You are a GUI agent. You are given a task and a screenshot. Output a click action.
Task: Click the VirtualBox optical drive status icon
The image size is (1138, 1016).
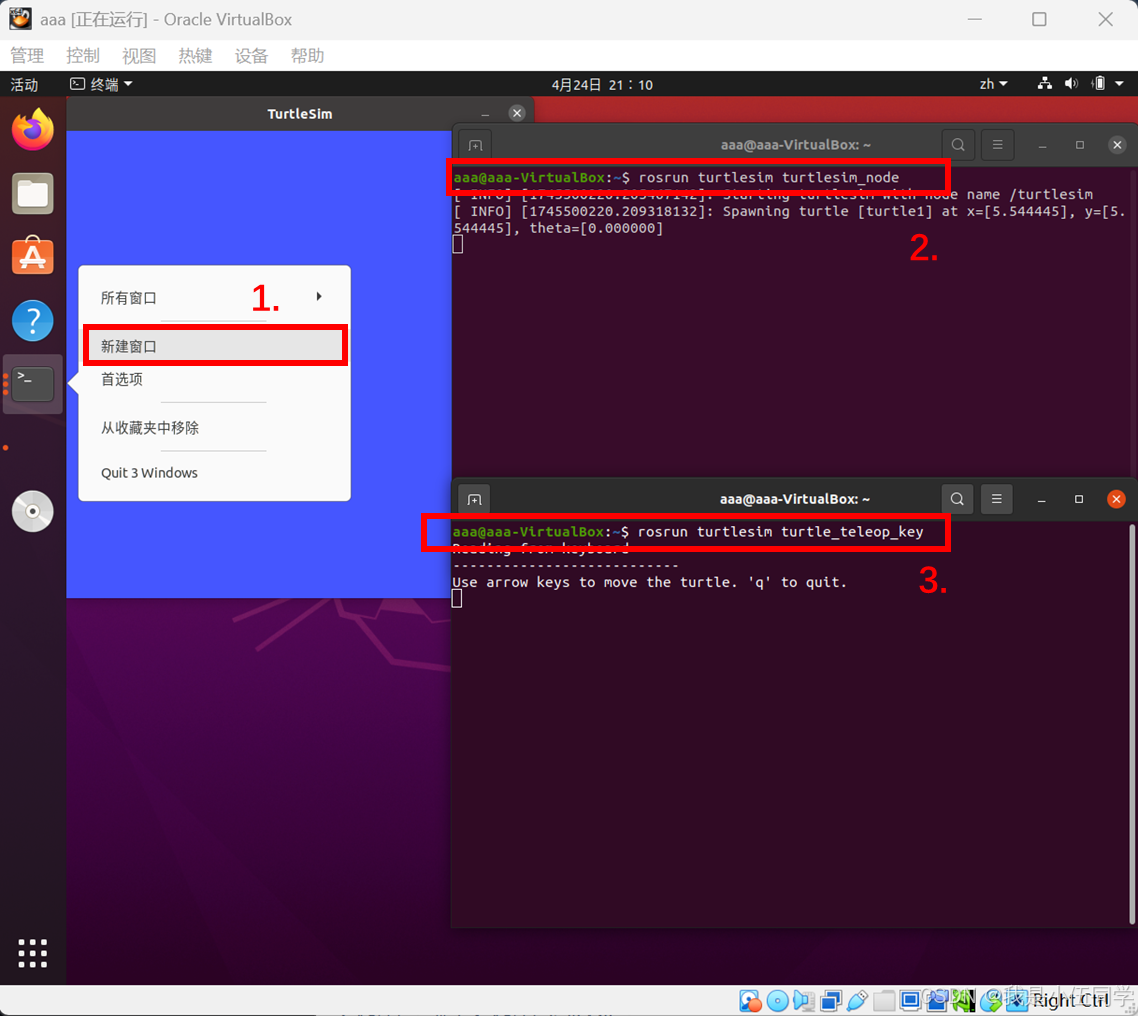tap(777, 1001)
